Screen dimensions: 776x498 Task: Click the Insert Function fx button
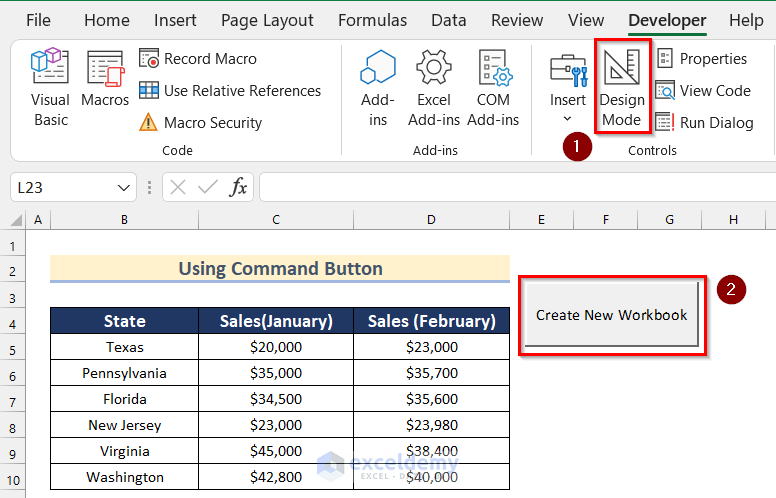click(x=238, y=188)
